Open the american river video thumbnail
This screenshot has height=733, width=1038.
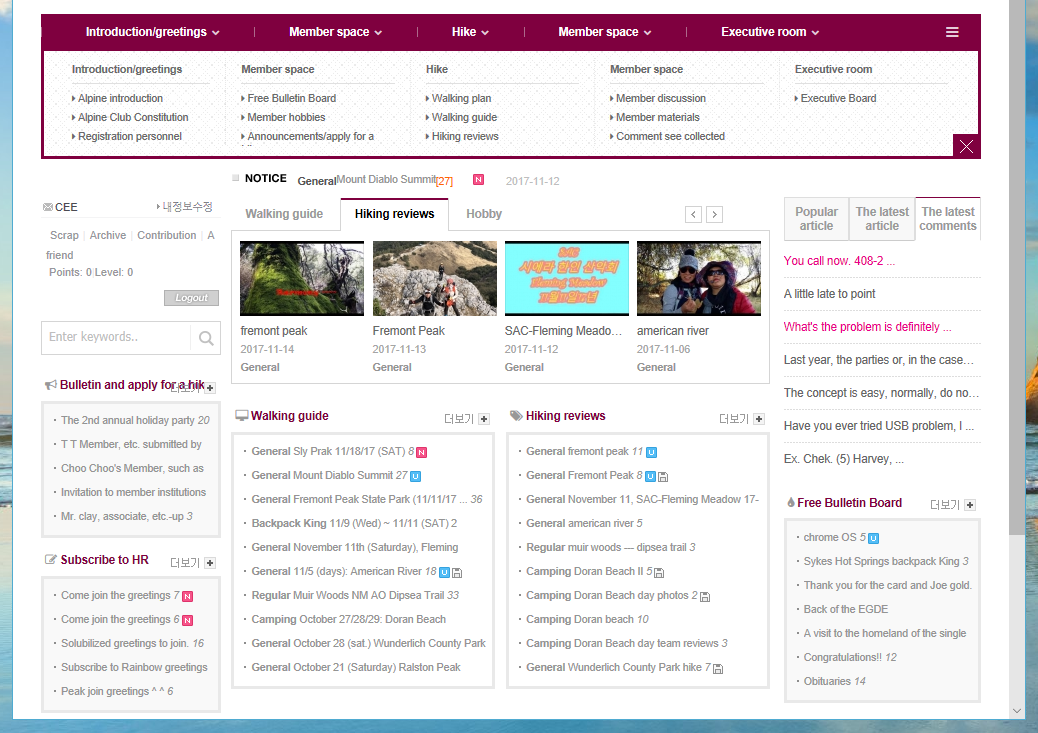699,278
